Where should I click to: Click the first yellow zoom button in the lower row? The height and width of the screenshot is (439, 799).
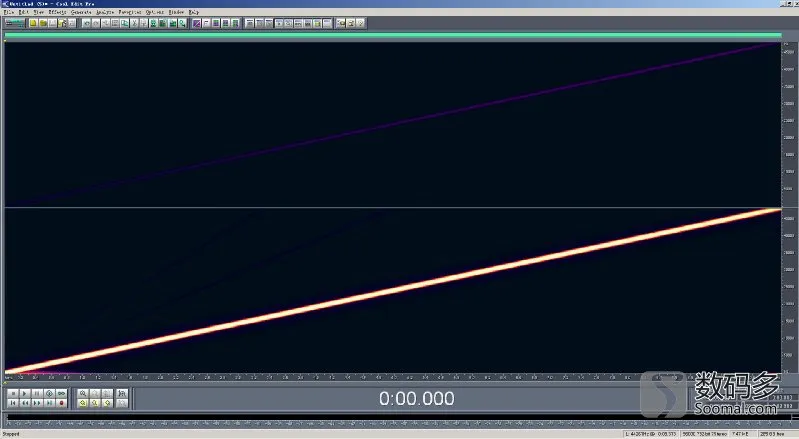83,403
